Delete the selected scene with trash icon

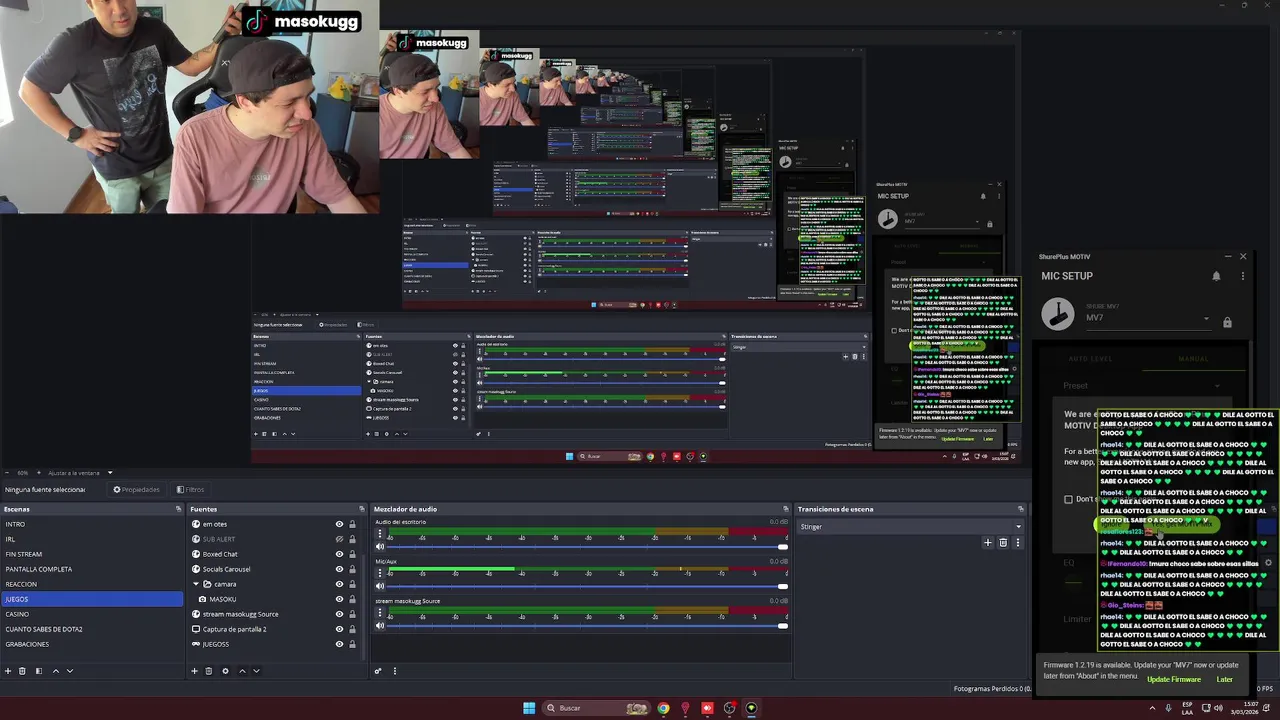(22, 671)
